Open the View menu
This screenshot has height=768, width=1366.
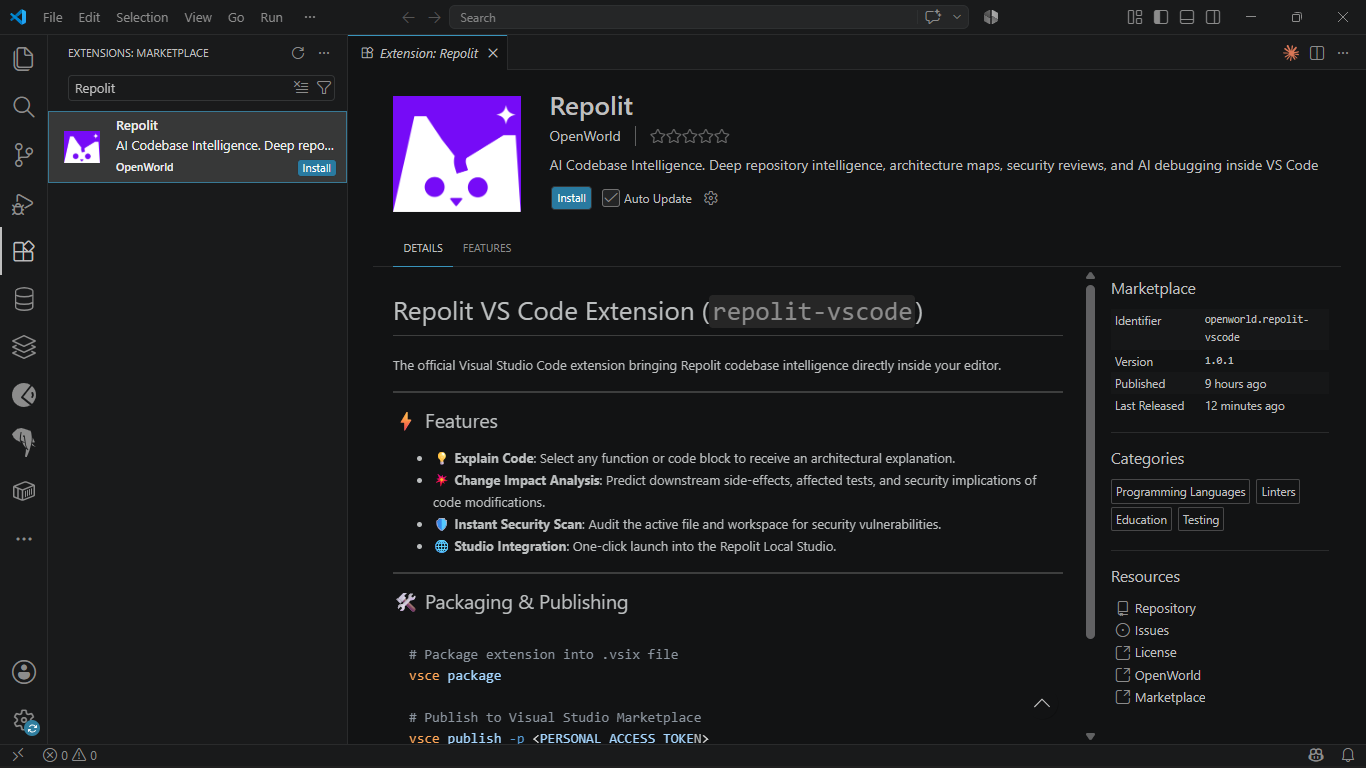pos(198,17)
